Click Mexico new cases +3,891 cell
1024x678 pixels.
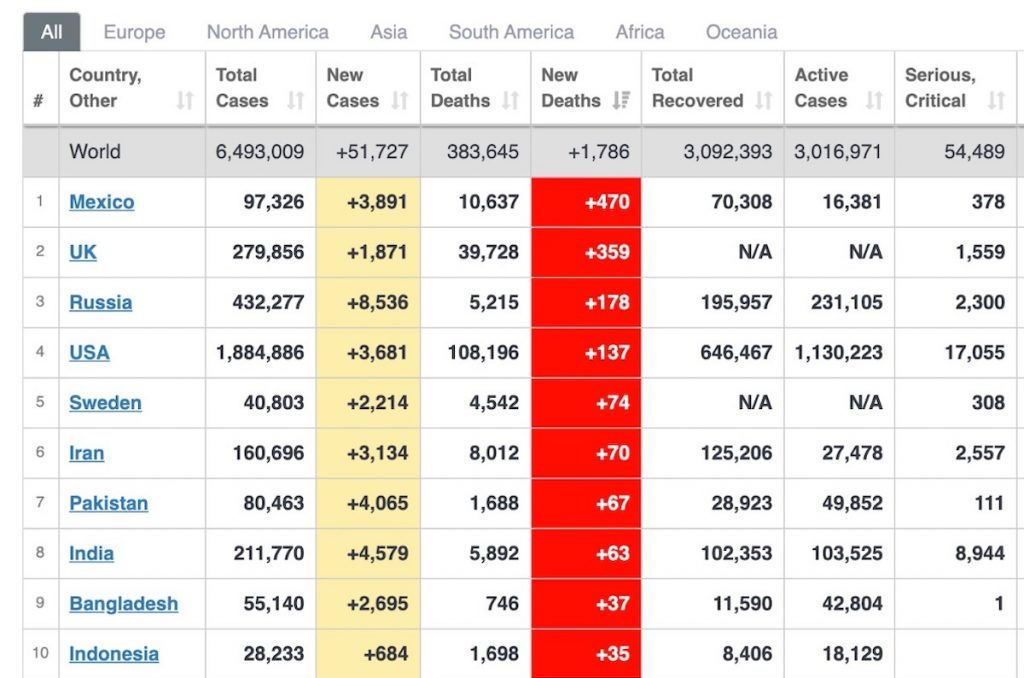(x=368, y=202)
